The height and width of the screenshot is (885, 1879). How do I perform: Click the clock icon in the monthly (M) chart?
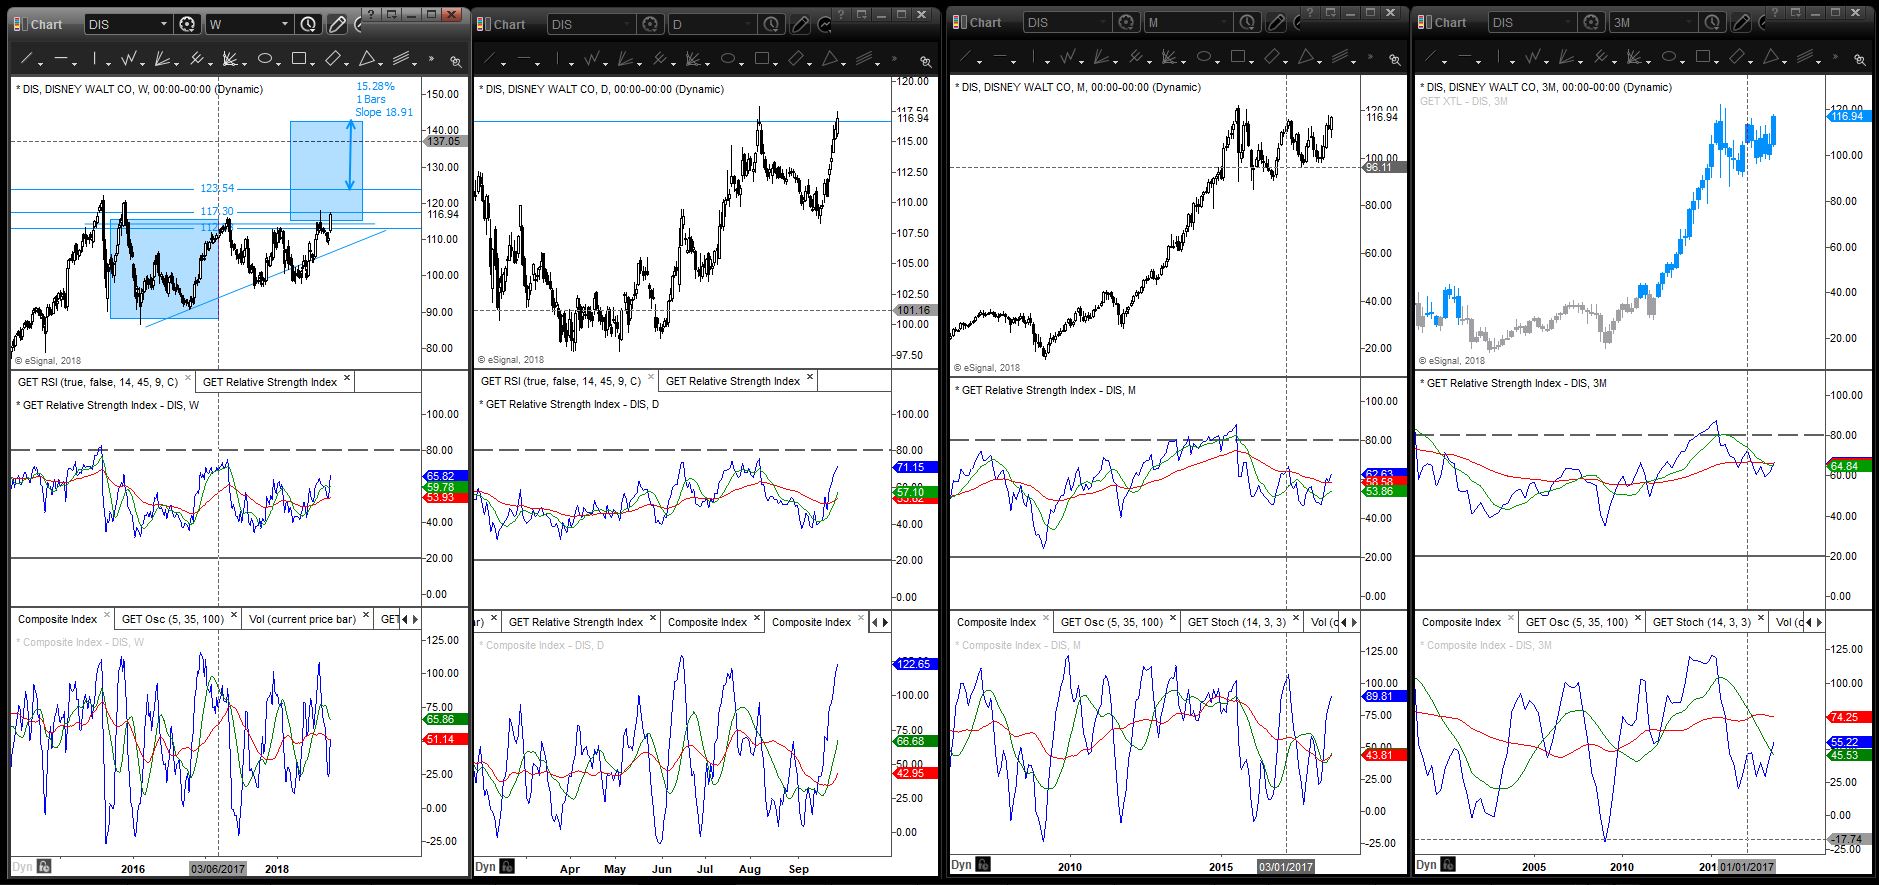point(1246,22)
